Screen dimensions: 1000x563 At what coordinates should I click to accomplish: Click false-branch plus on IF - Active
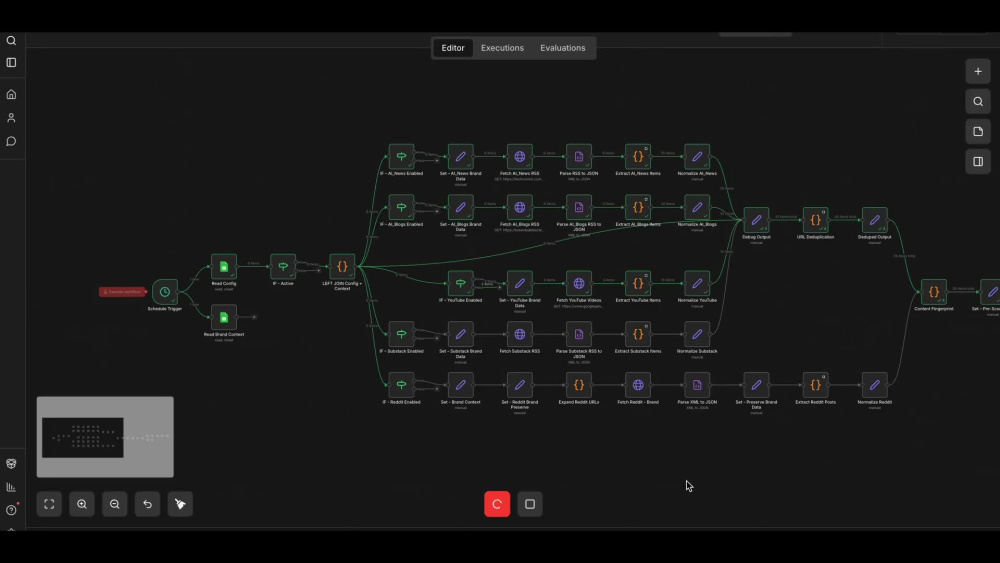pos(320,270)
